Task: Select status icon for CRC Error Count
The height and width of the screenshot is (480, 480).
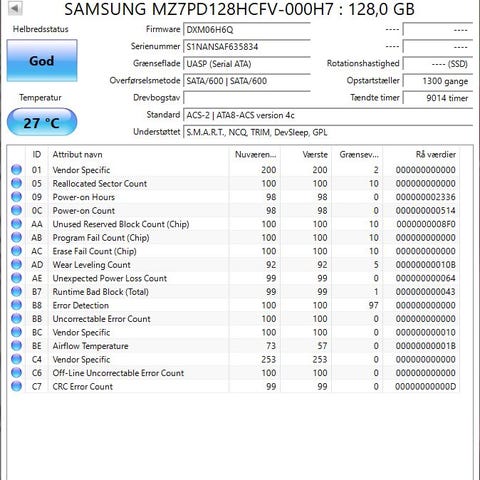Action: pyautogui.click(x=16, y=386)
